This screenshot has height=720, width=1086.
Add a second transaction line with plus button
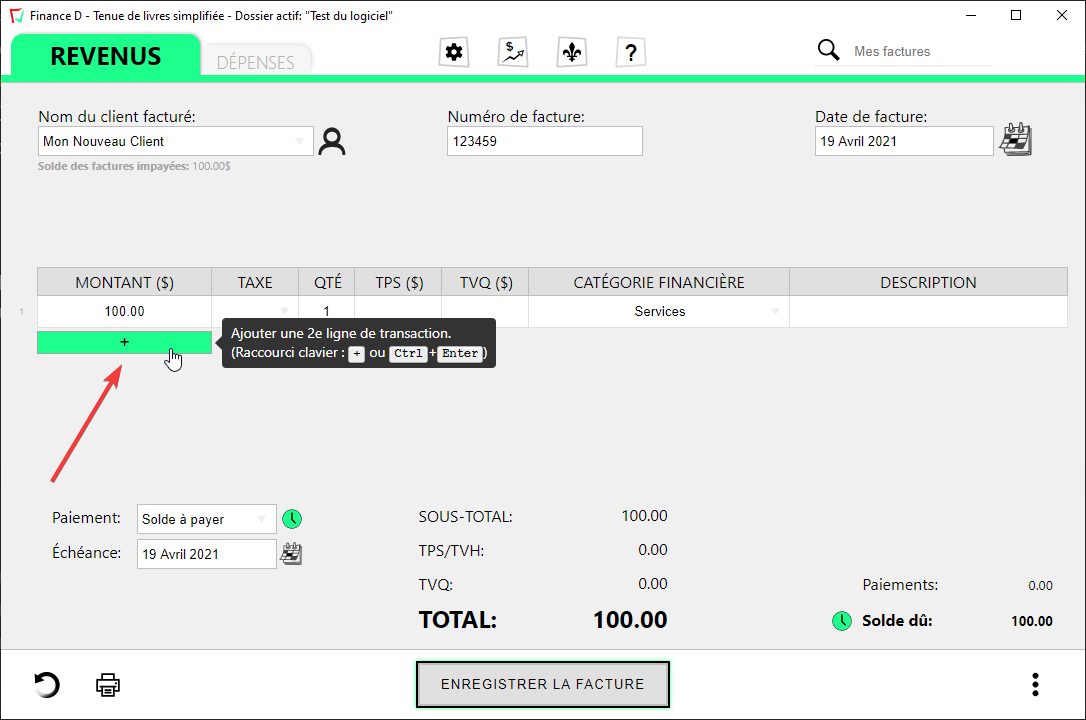124,342
